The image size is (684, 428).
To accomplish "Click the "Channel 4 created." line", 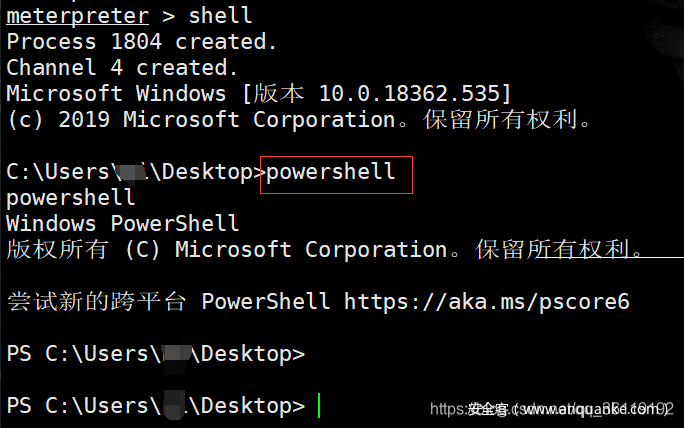I will pyautogui.click(x=122, y=68).
